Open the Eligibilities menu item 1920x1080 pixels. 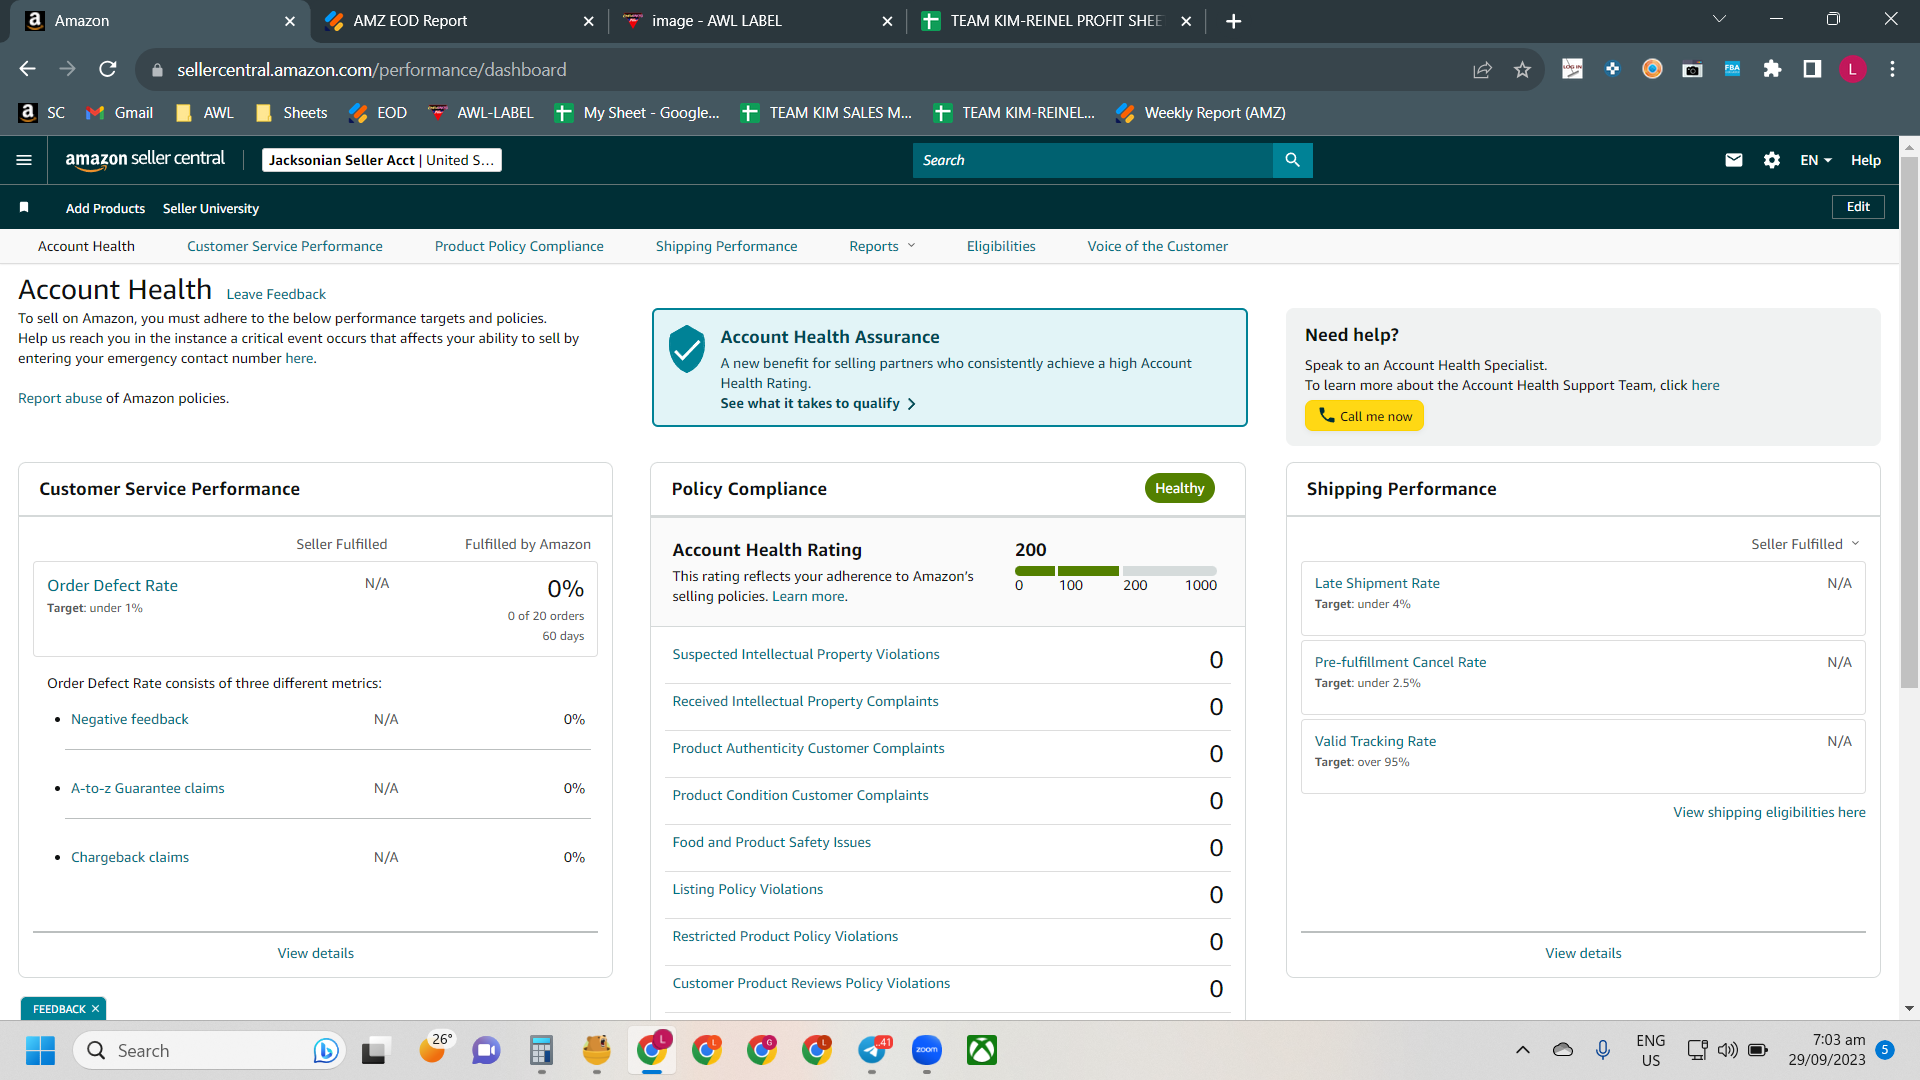[x=1001, y=246]
